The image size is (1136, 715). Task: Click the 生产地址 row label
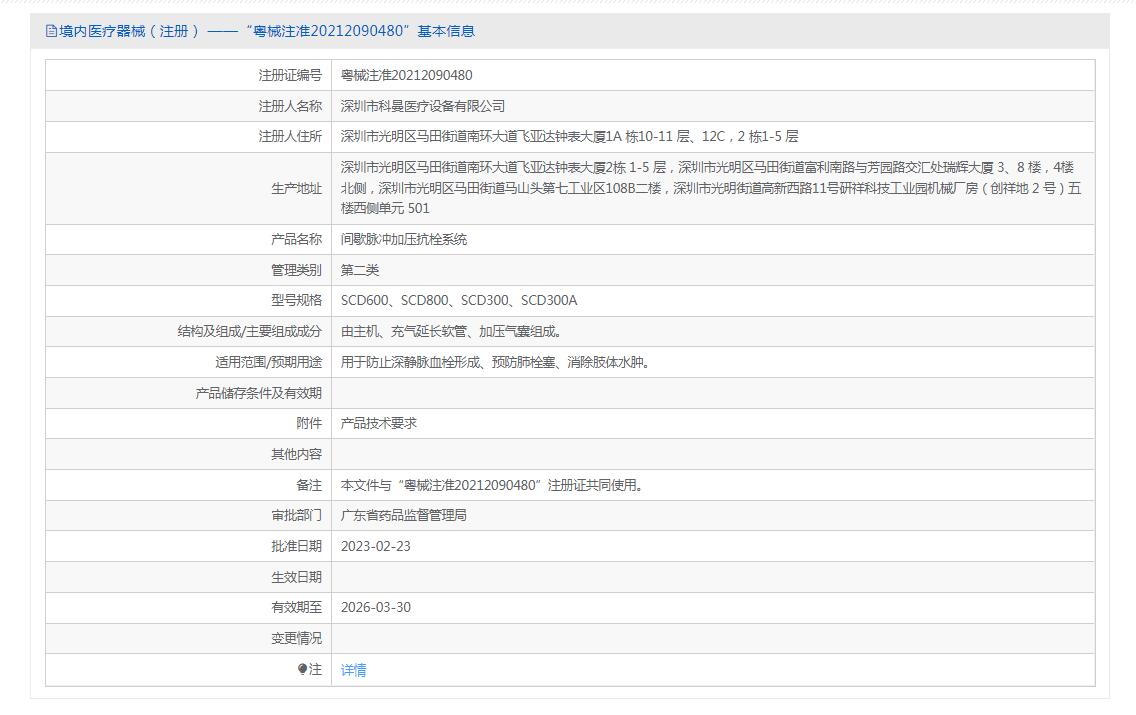[x=296, y=189]
